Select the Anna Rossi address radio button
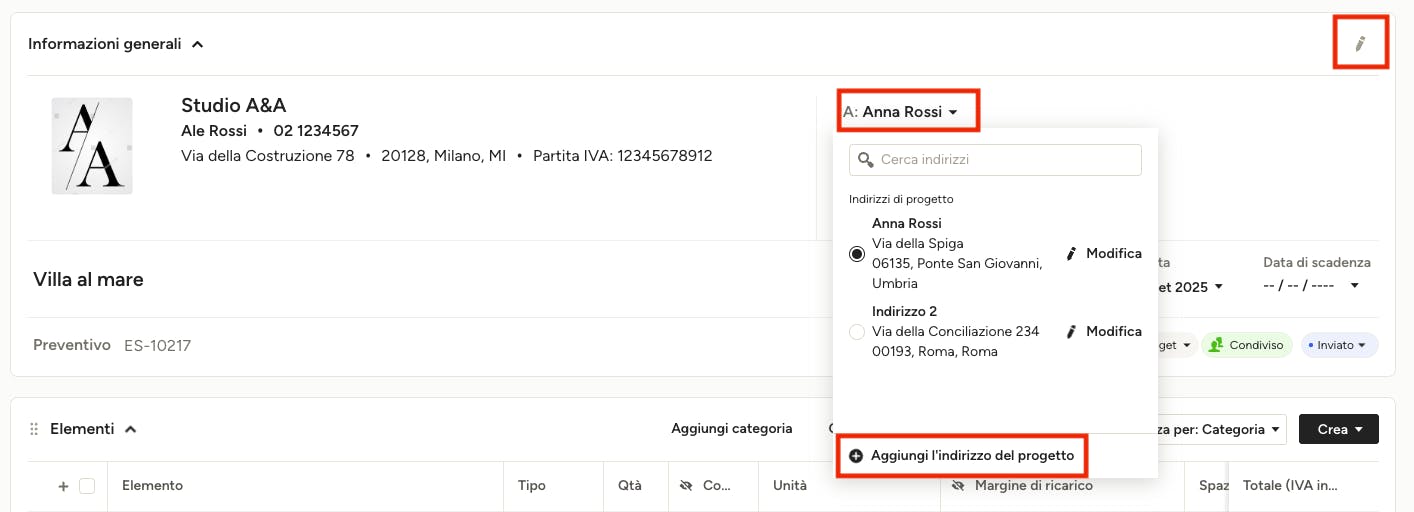This screenshot has height=512, width=1414. pos(857,254)
